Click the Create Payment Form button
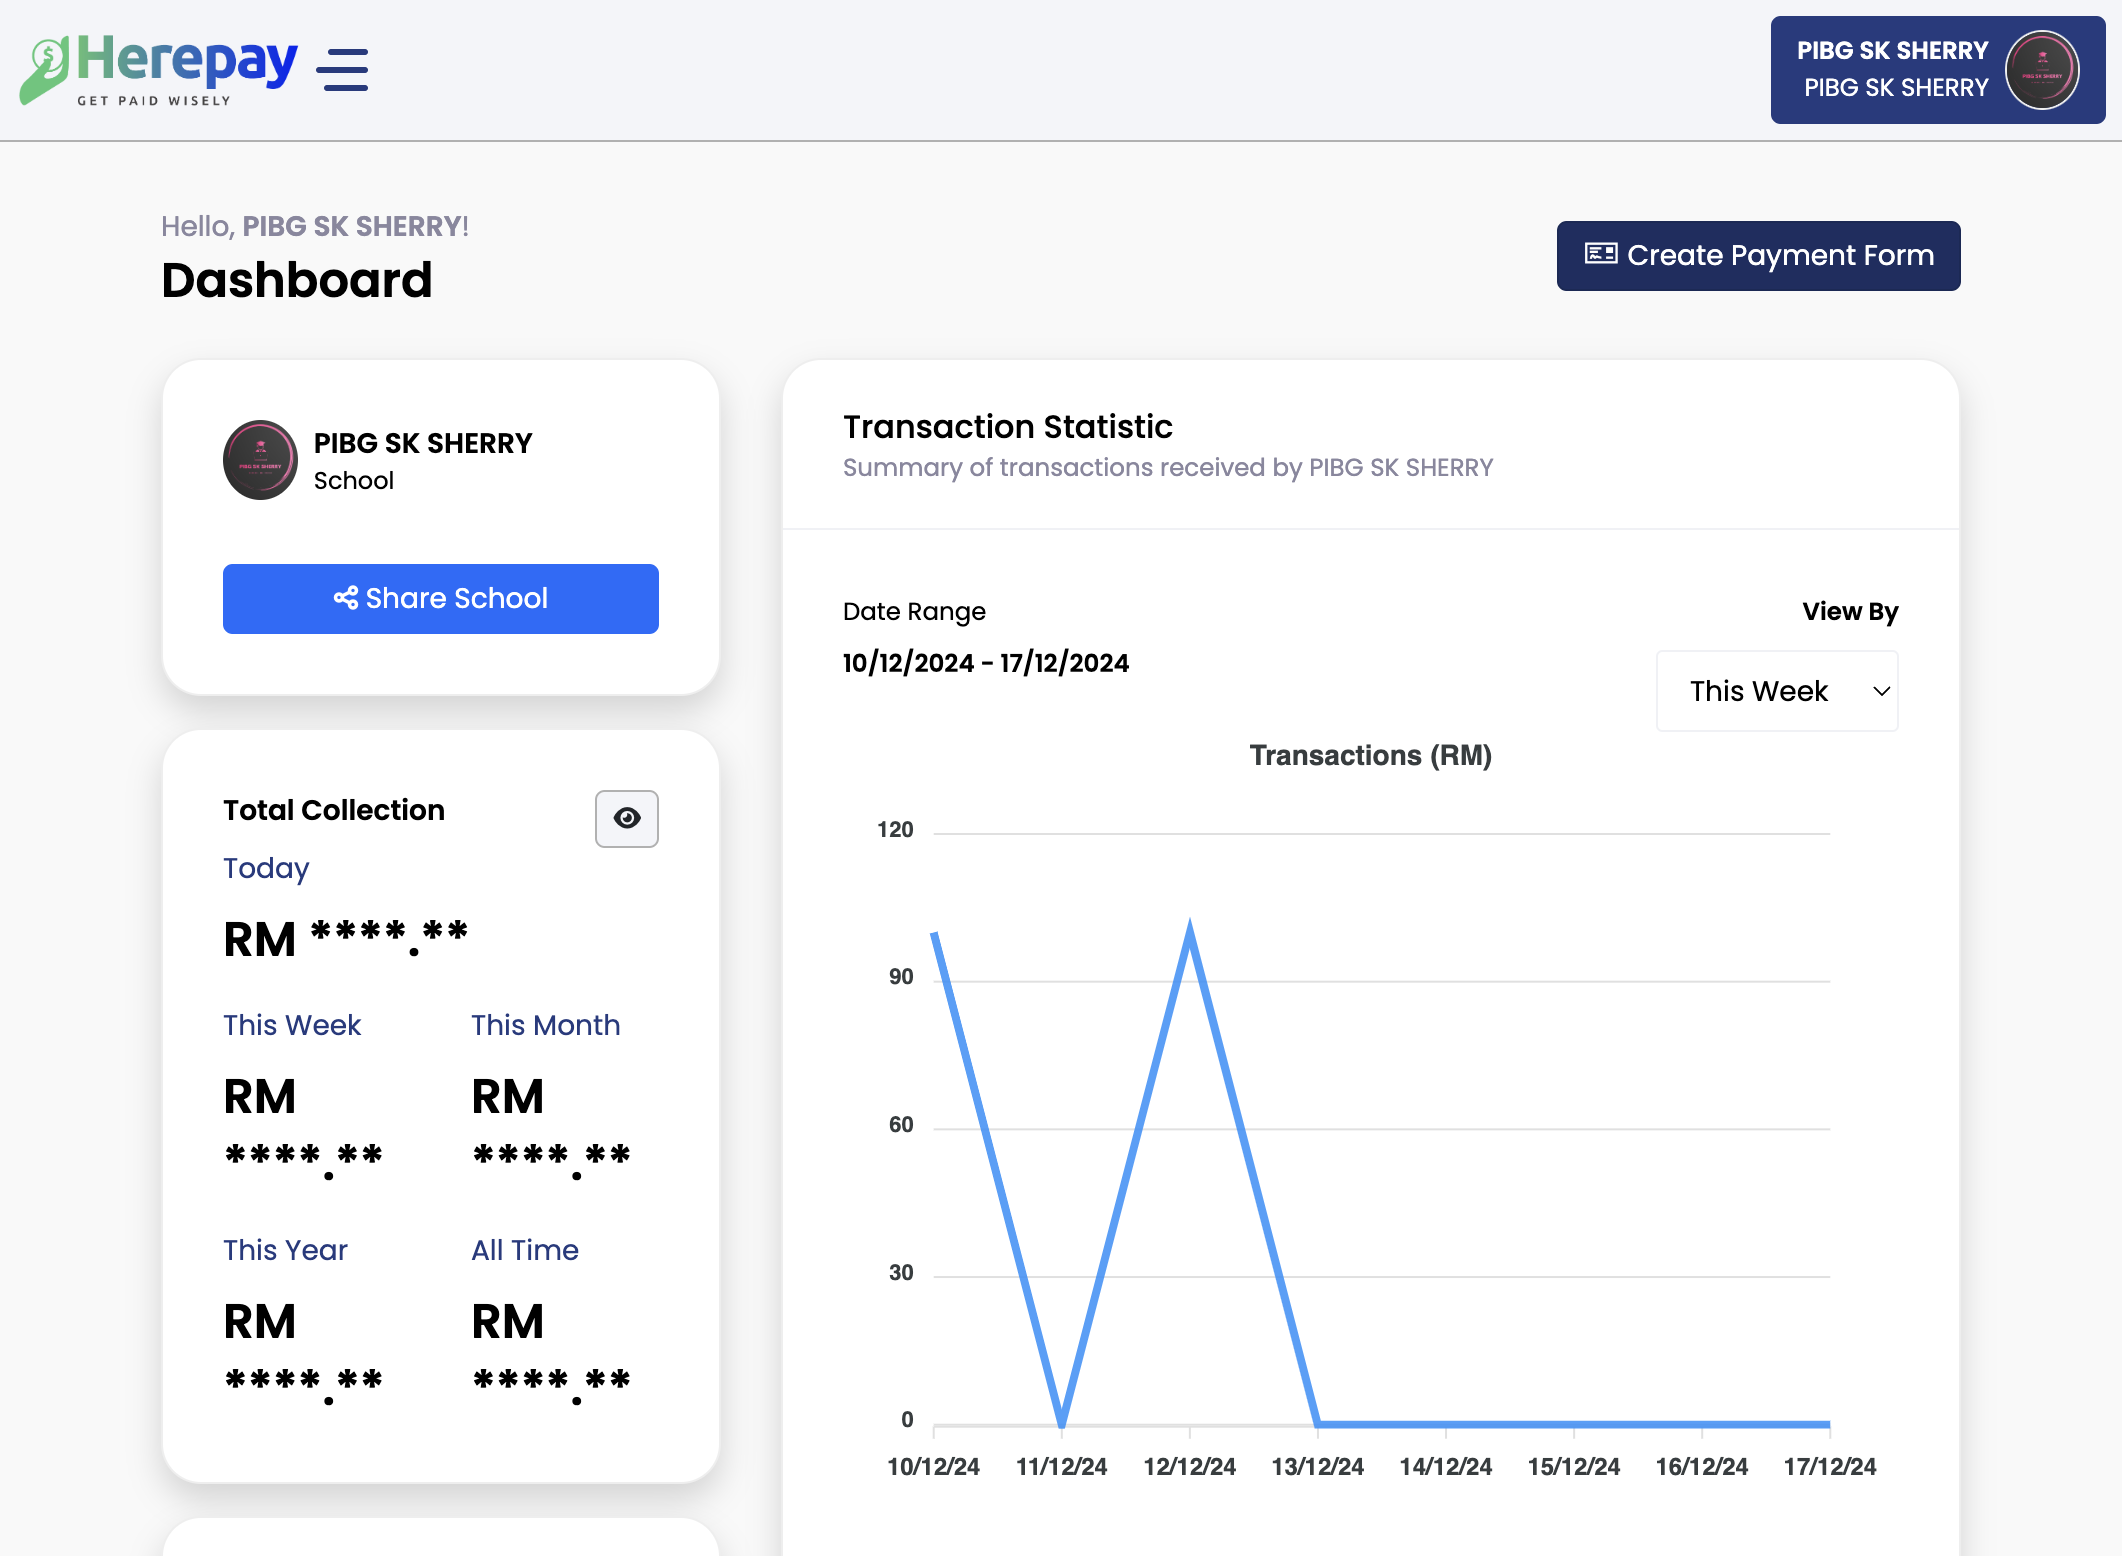This screenshot has height=1556, width=2122. tap(1758, 256)
